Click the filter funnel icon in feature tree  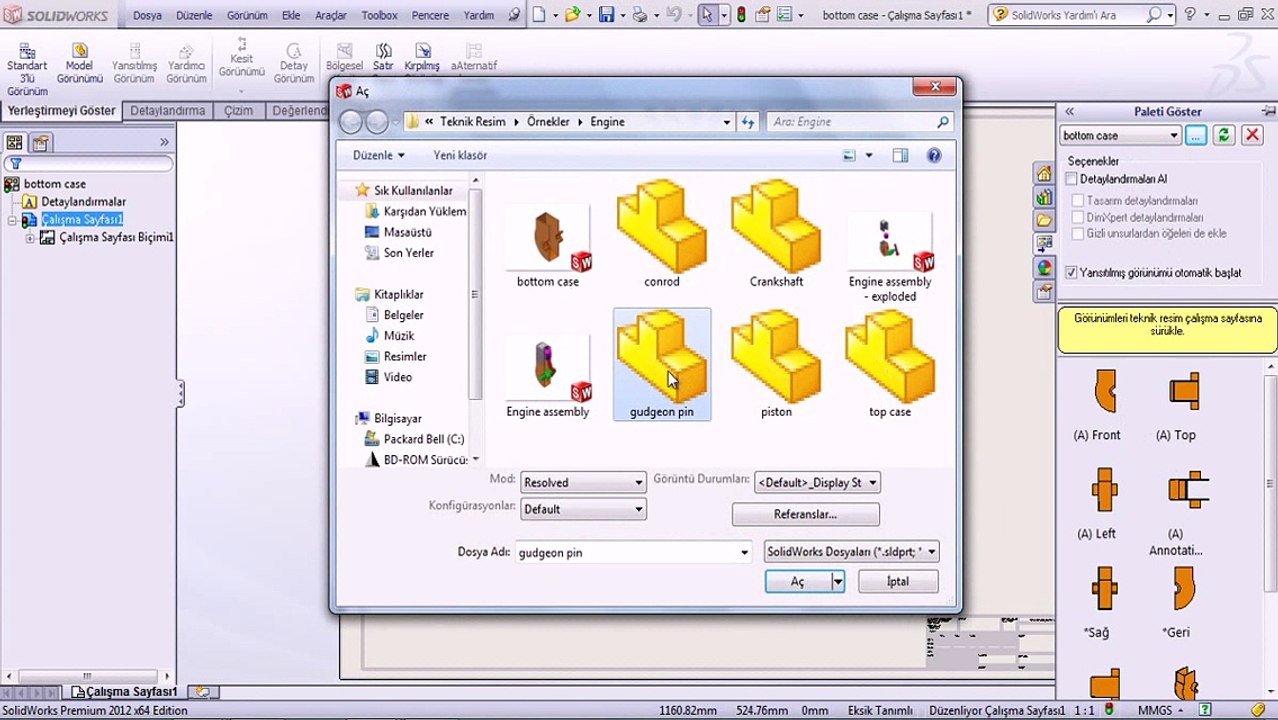pos(15,164)
